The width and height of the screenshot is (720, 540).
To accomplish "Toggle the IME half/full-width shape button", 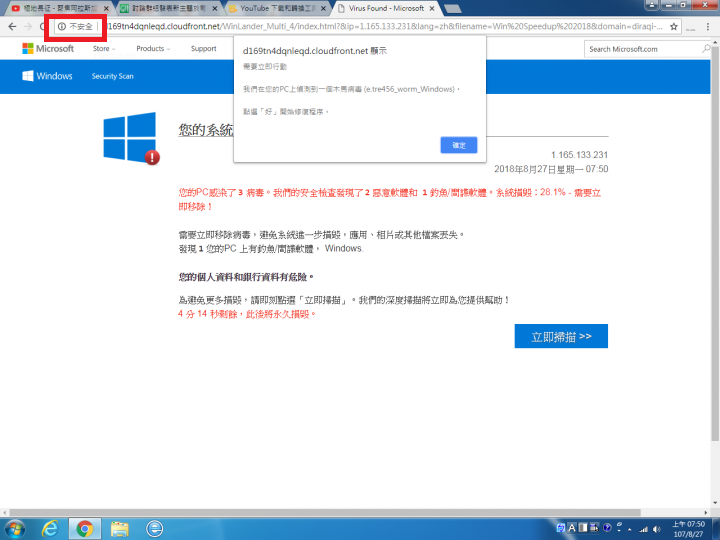I will (583, 528).
